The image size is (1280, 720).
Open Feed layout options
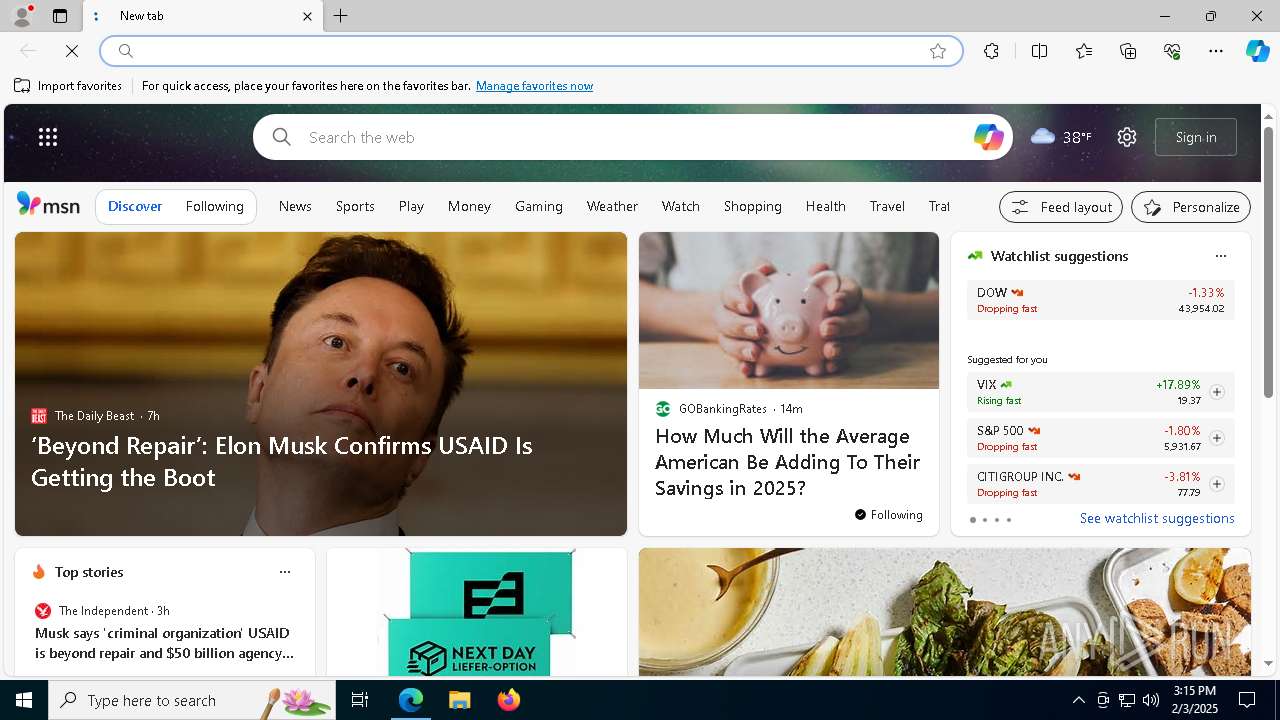[x=1061, y=207]
